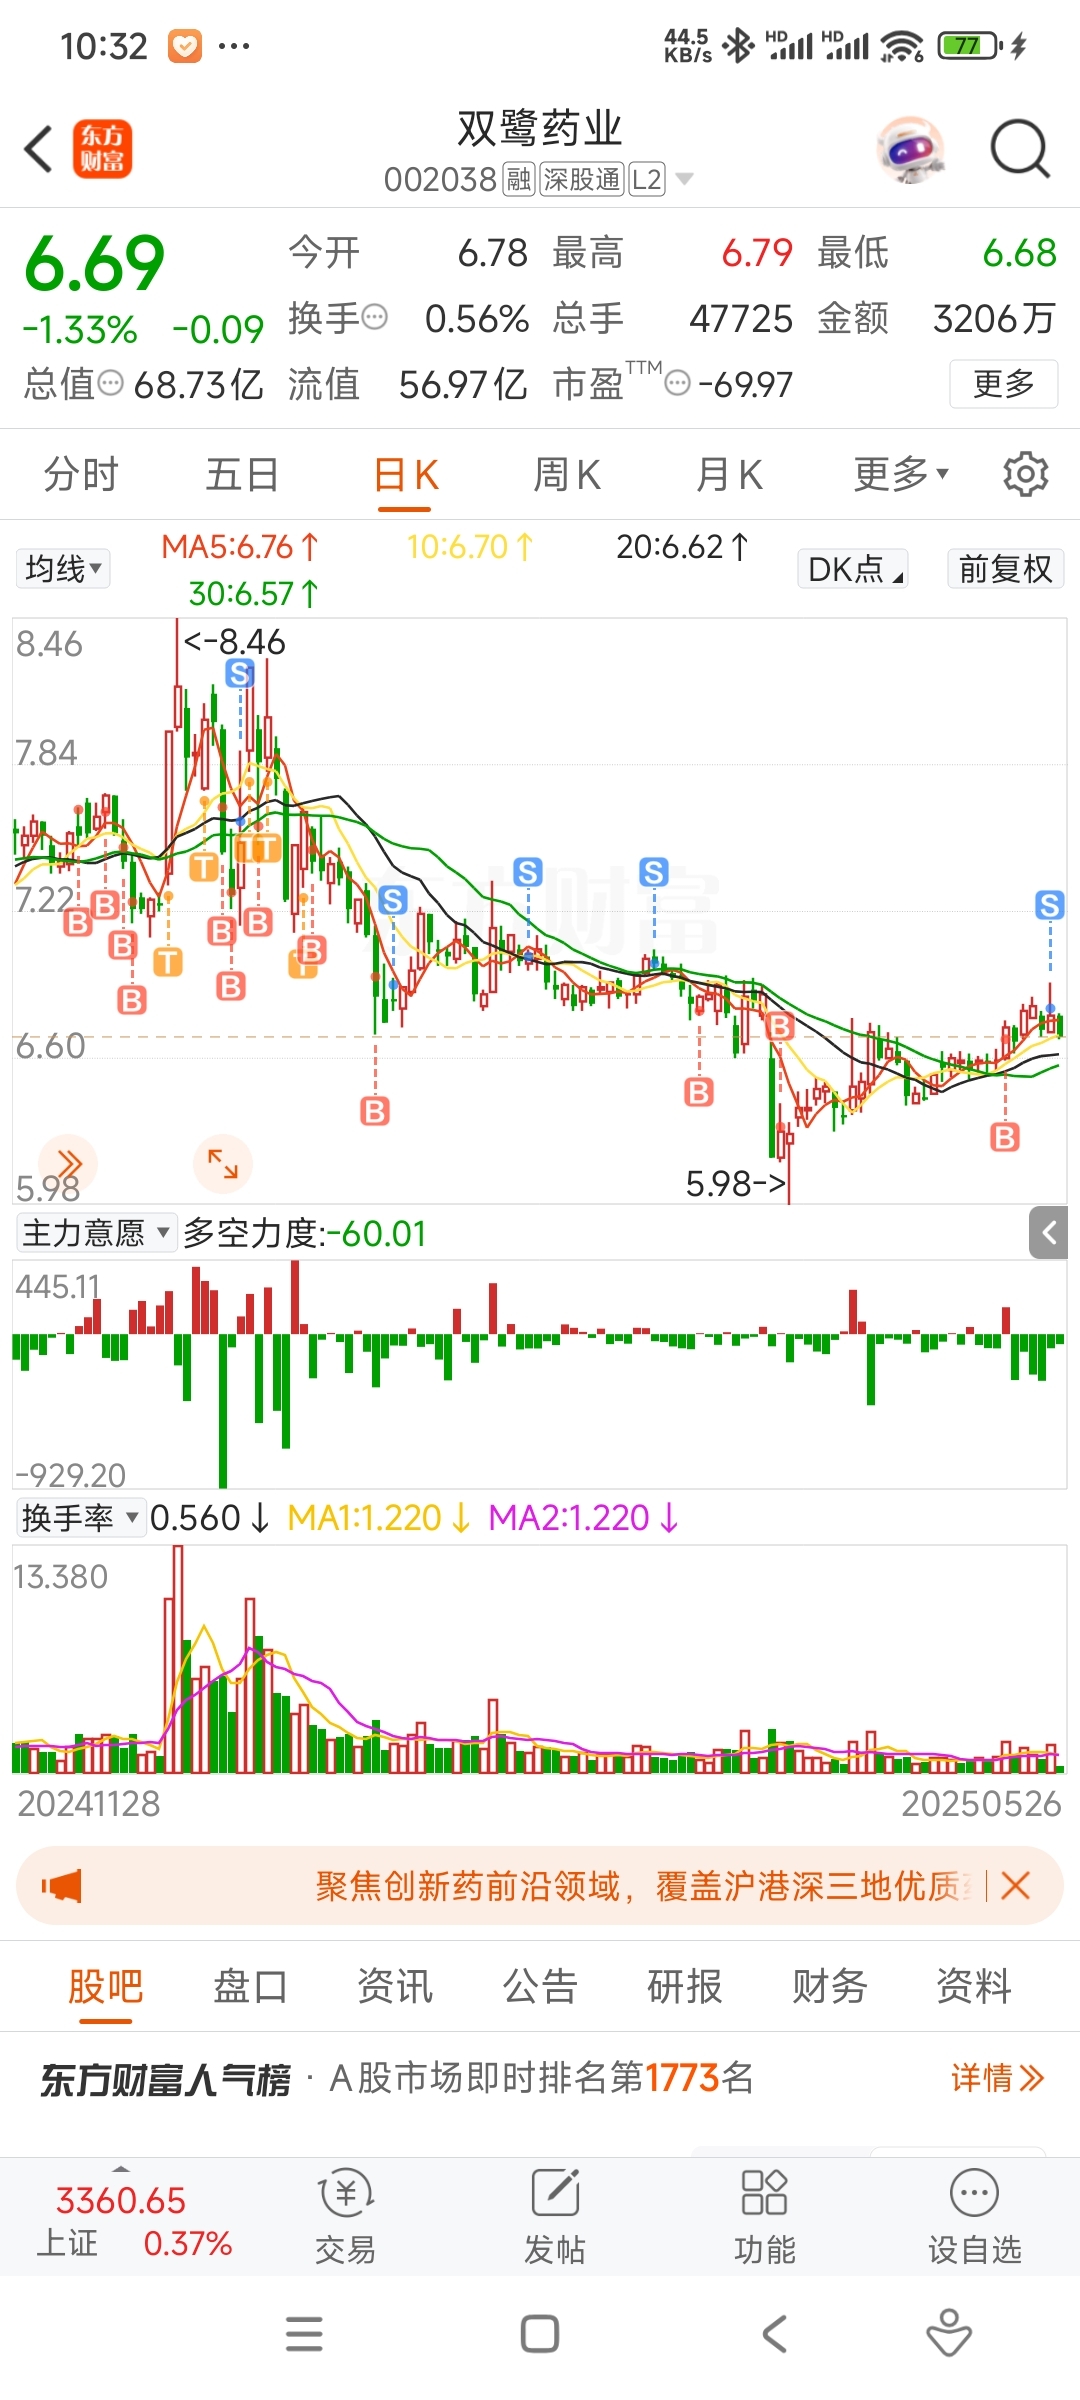The height and width of the screenshot is (2400, 1080).
Task: Tap the fullscreen expand arrows icon on chart
Action: coord(222,1163)
